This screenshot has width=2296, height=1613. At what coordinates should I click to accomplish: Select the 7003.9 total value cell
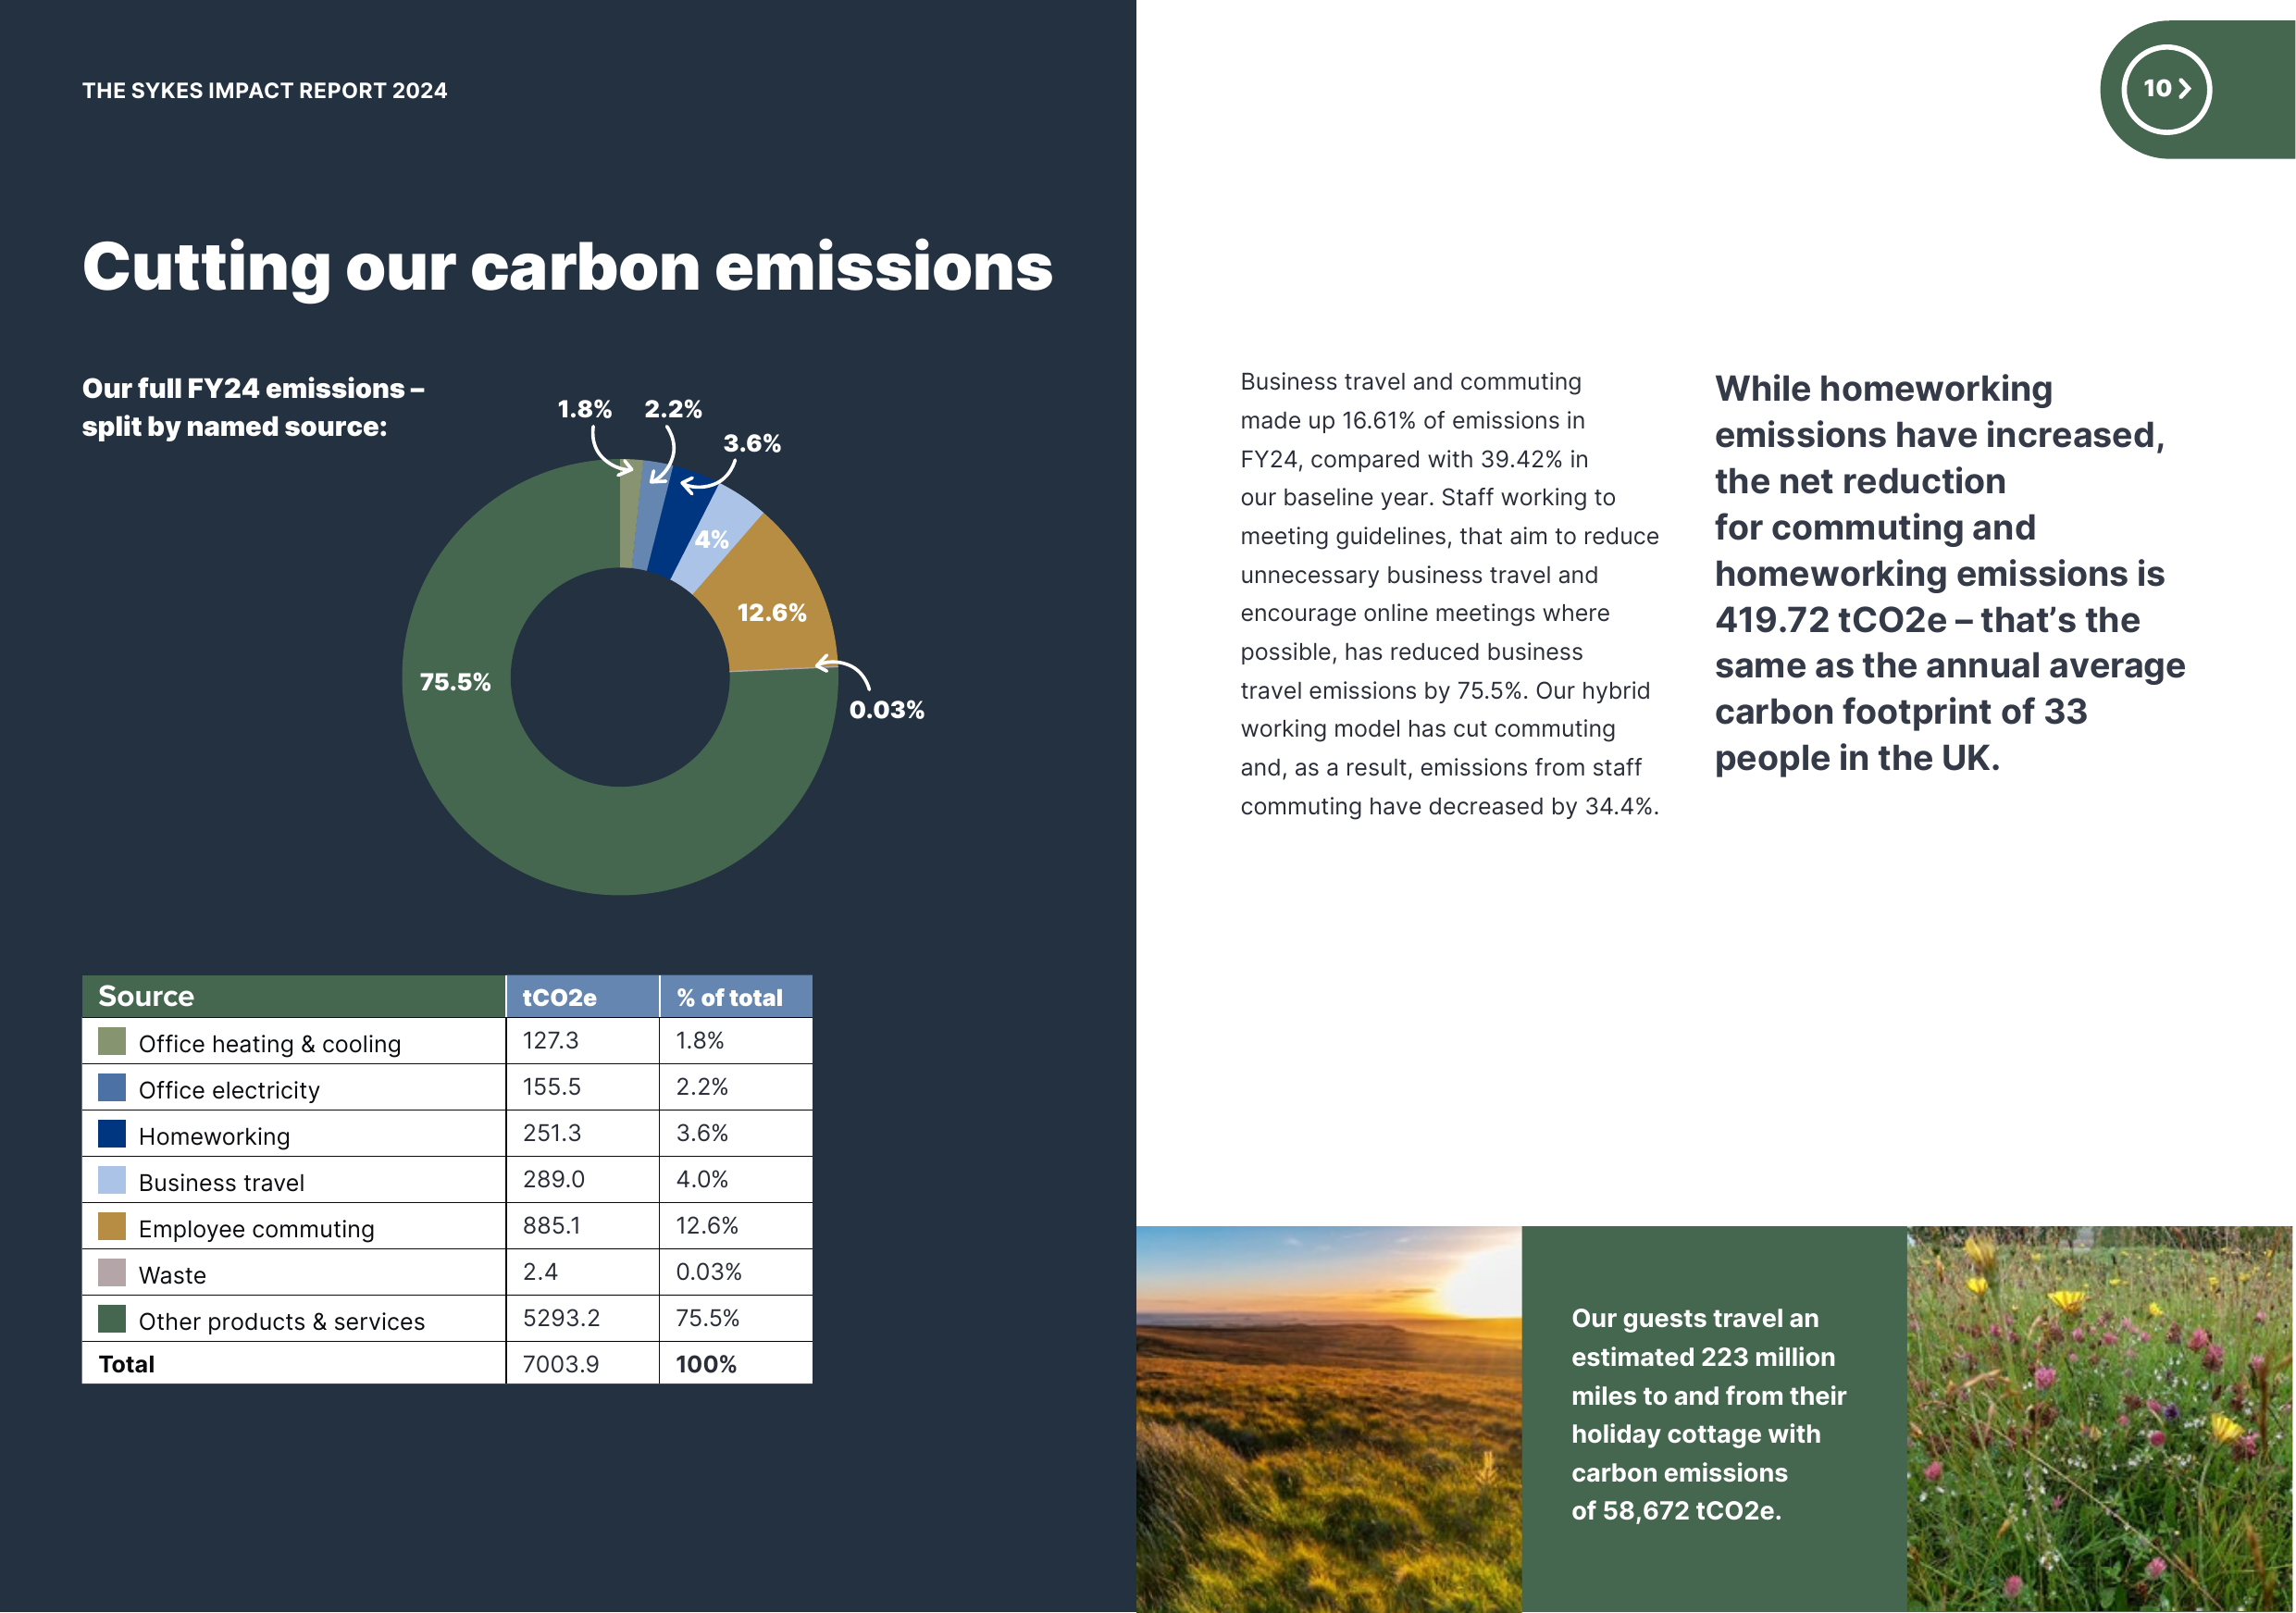583,1363
